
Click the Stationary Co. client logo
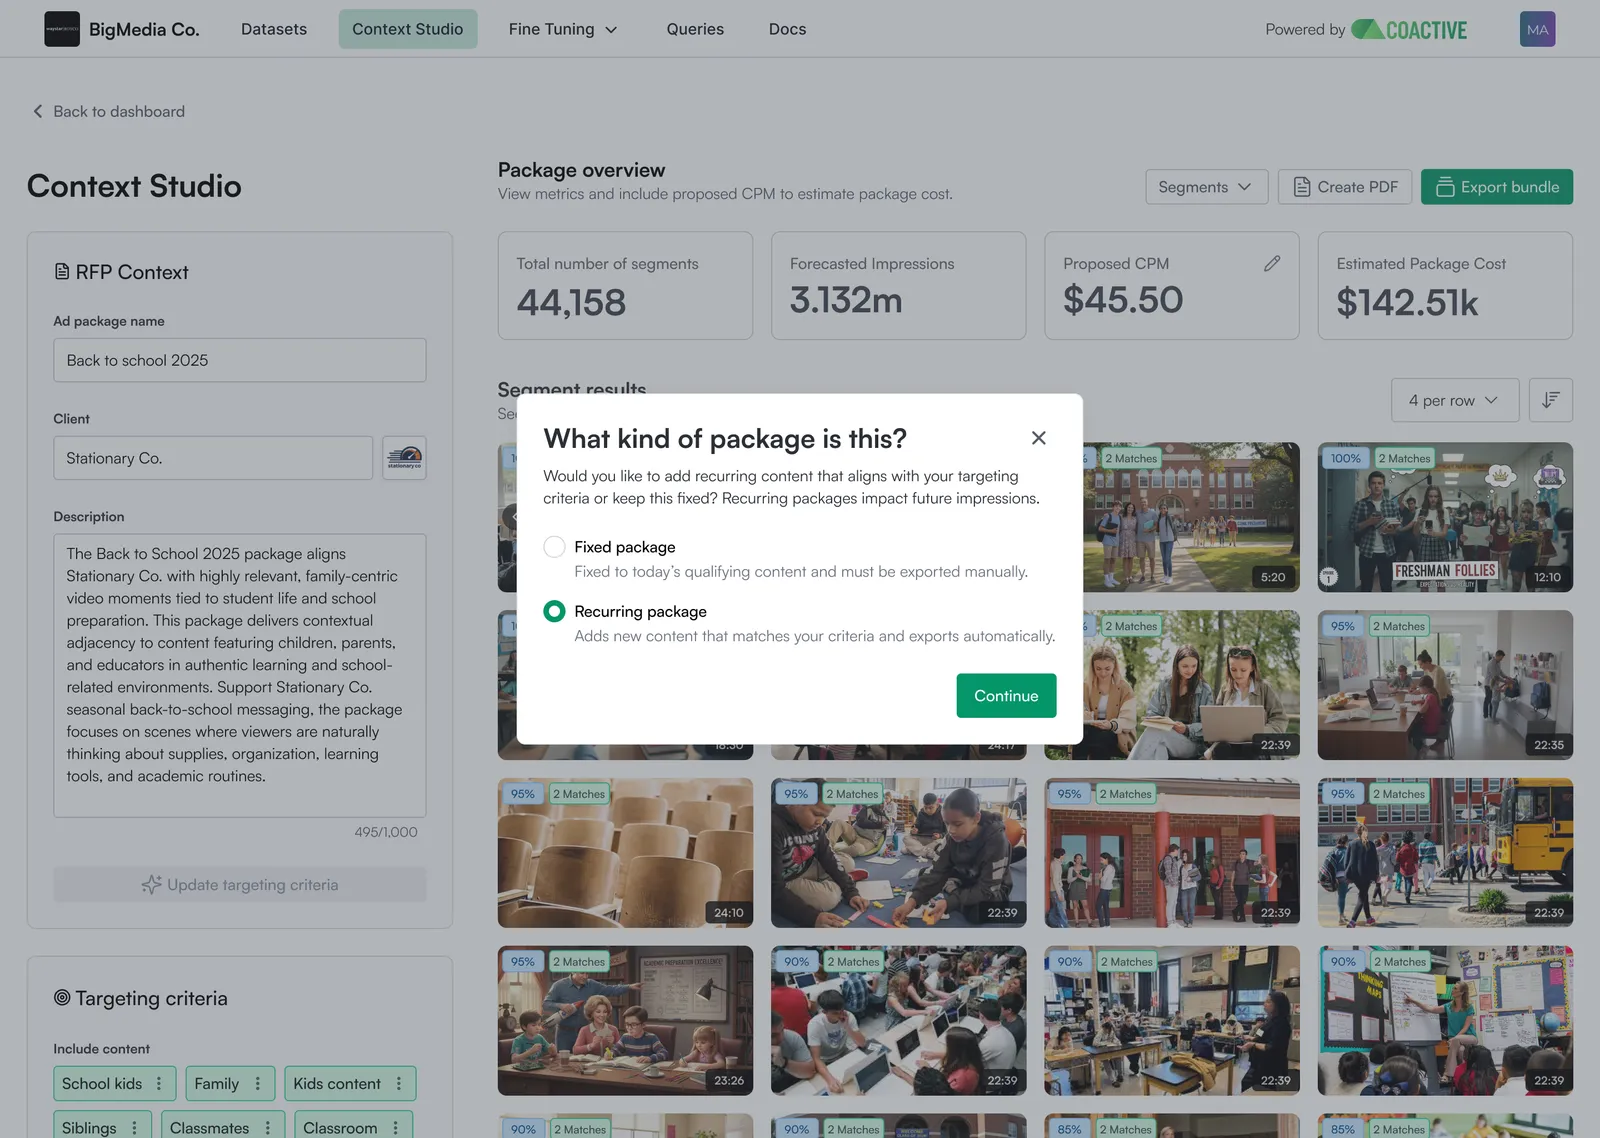coord(404,458)
